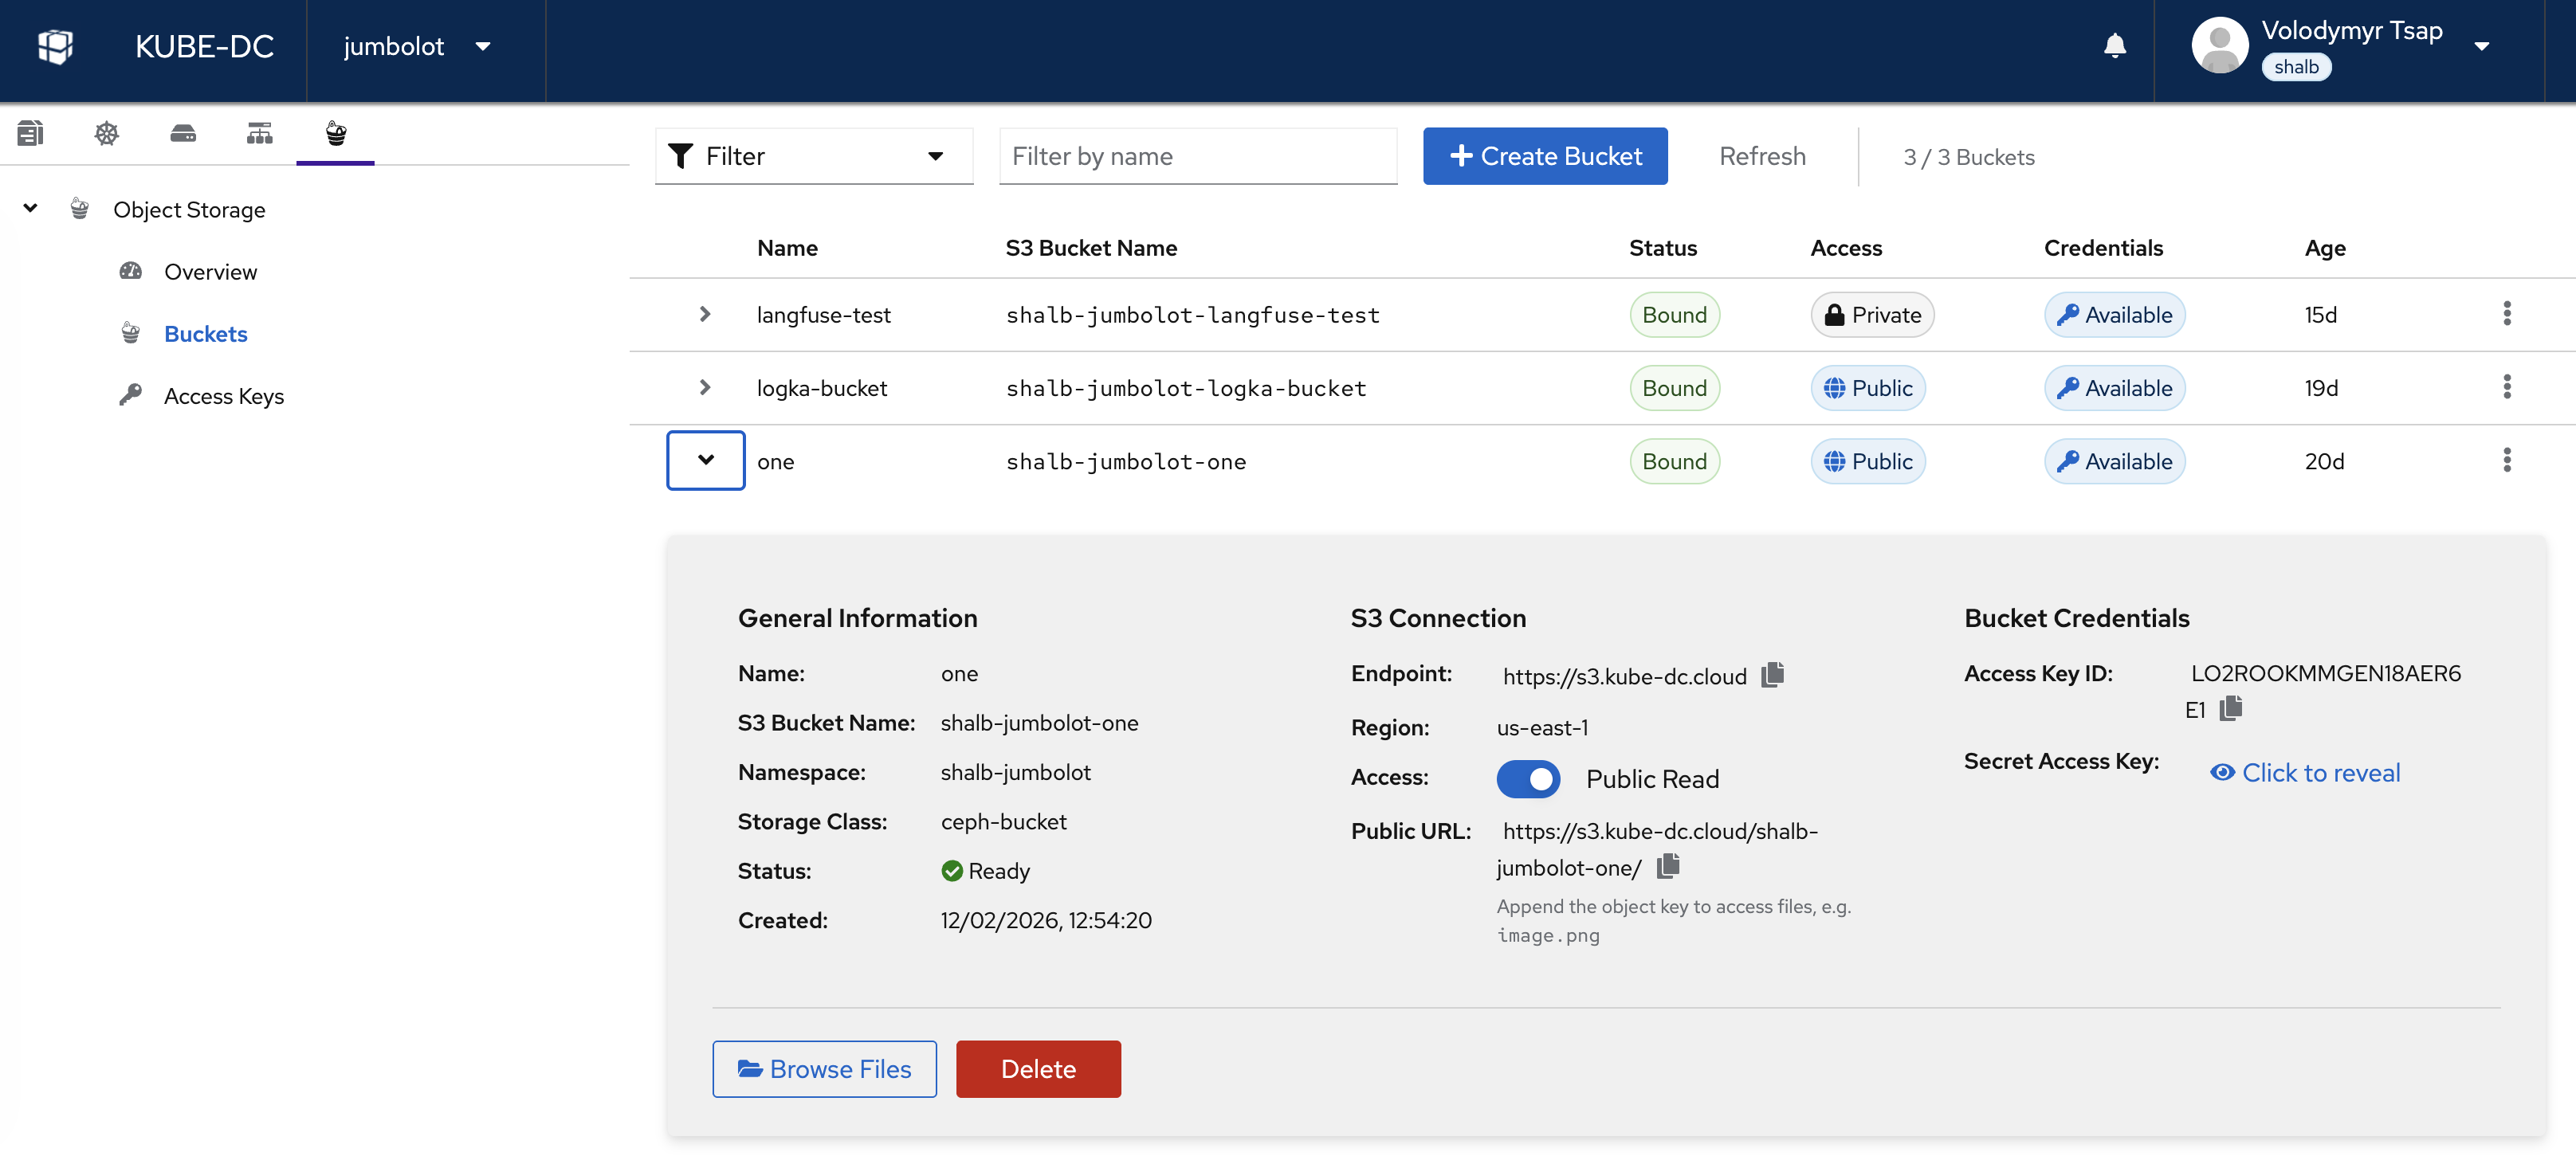Click the notifications bell icon
This screenshot has height=1168, width=2576.
(x=2114, y=46)
